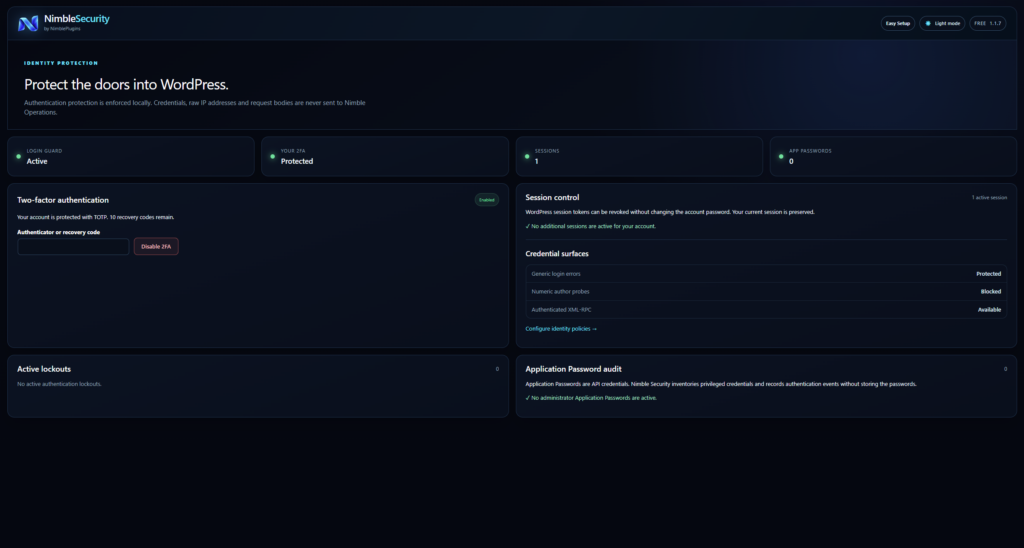This screenshot has height=548, width=1024.
Task: Click the by NimblePlugins subtitle
Action: coord(62,29)
